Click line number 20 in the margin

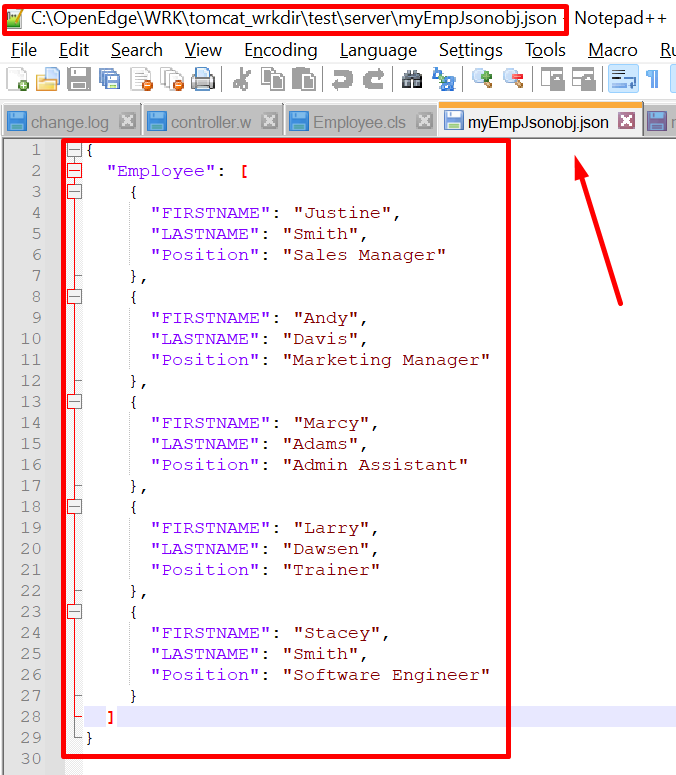pyautogui.click(x=32, y=549)
